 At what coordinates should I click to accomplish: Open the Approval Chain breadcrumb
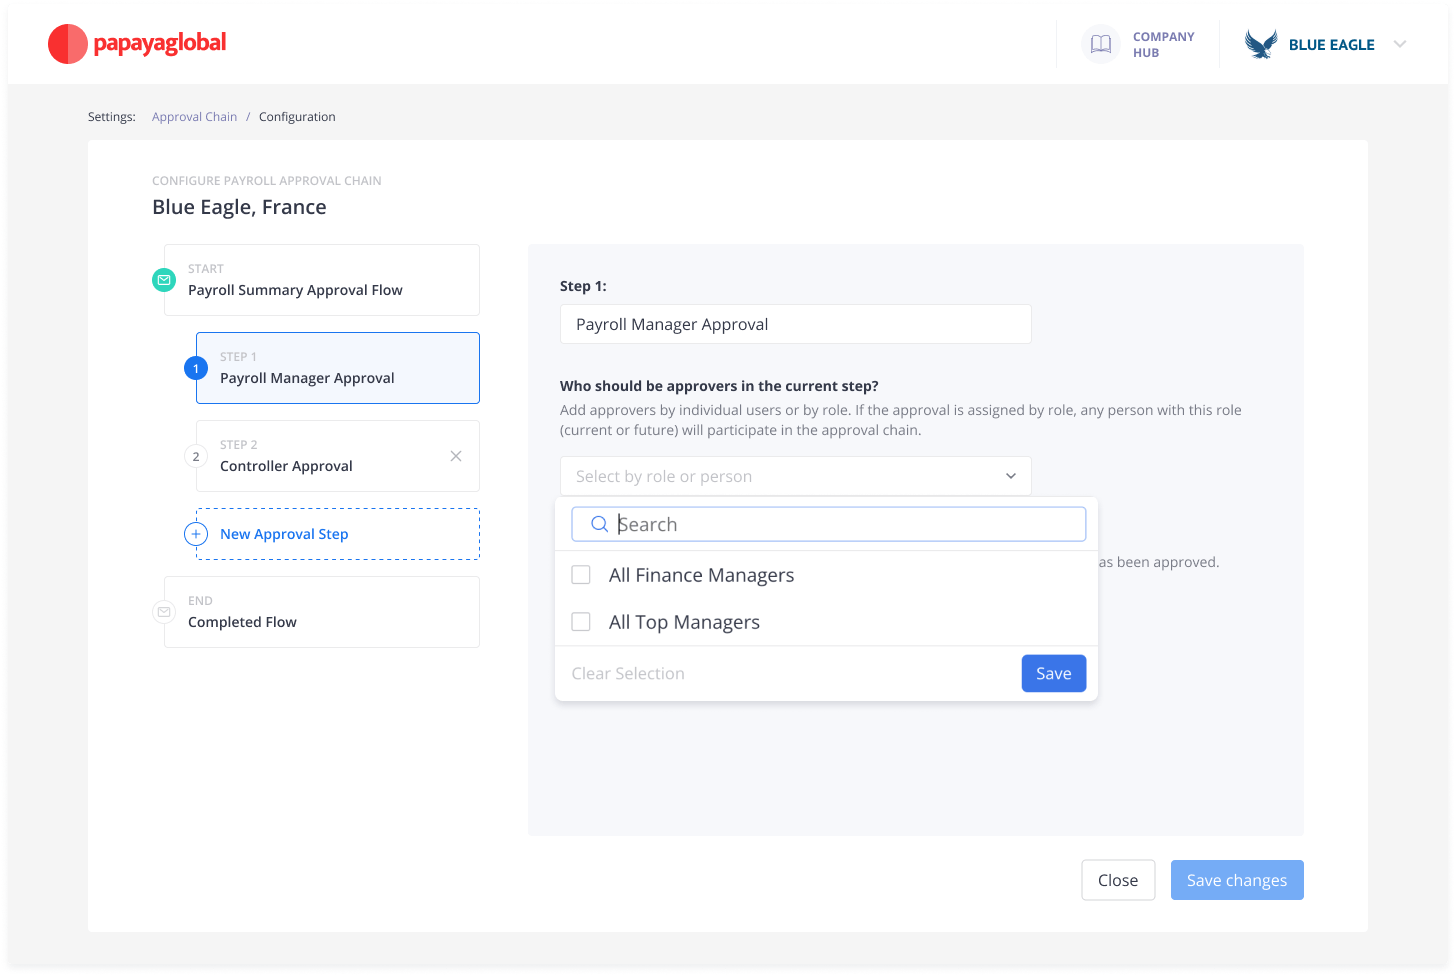coord(194,116)
